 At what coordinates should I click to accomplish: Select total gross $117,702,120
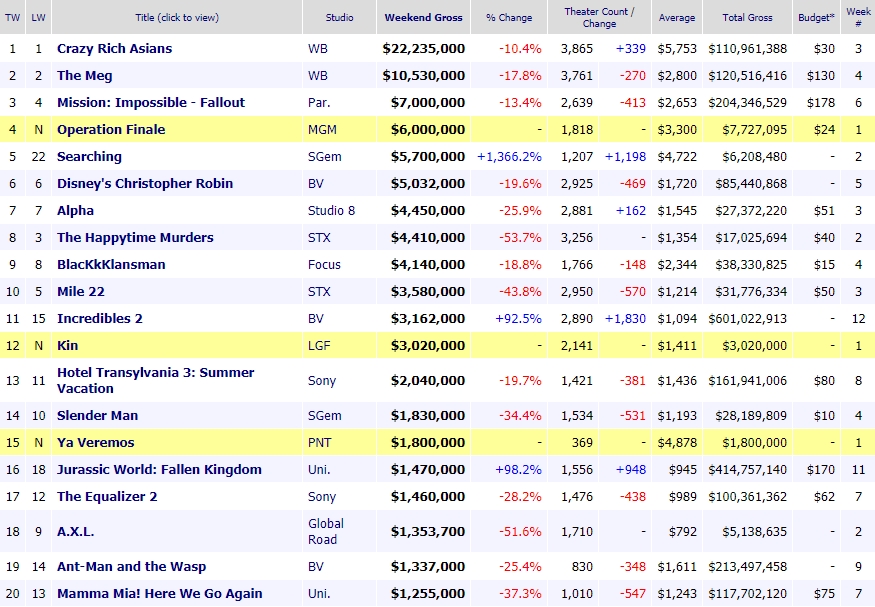(748, 594)
